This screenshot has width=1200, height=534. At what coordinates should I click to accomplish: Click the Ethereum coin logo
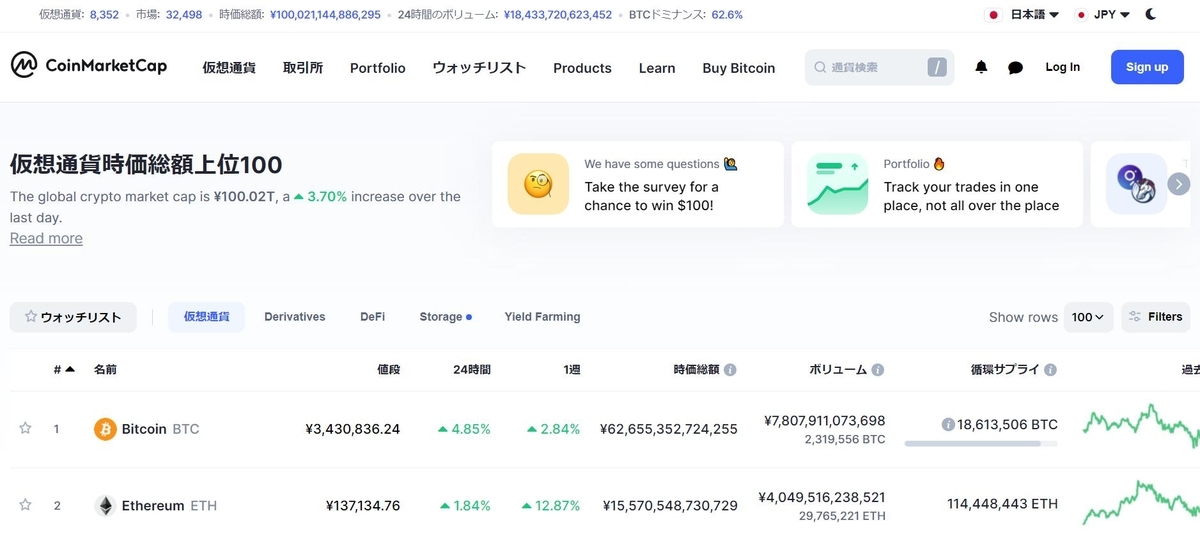click(105, 506)
